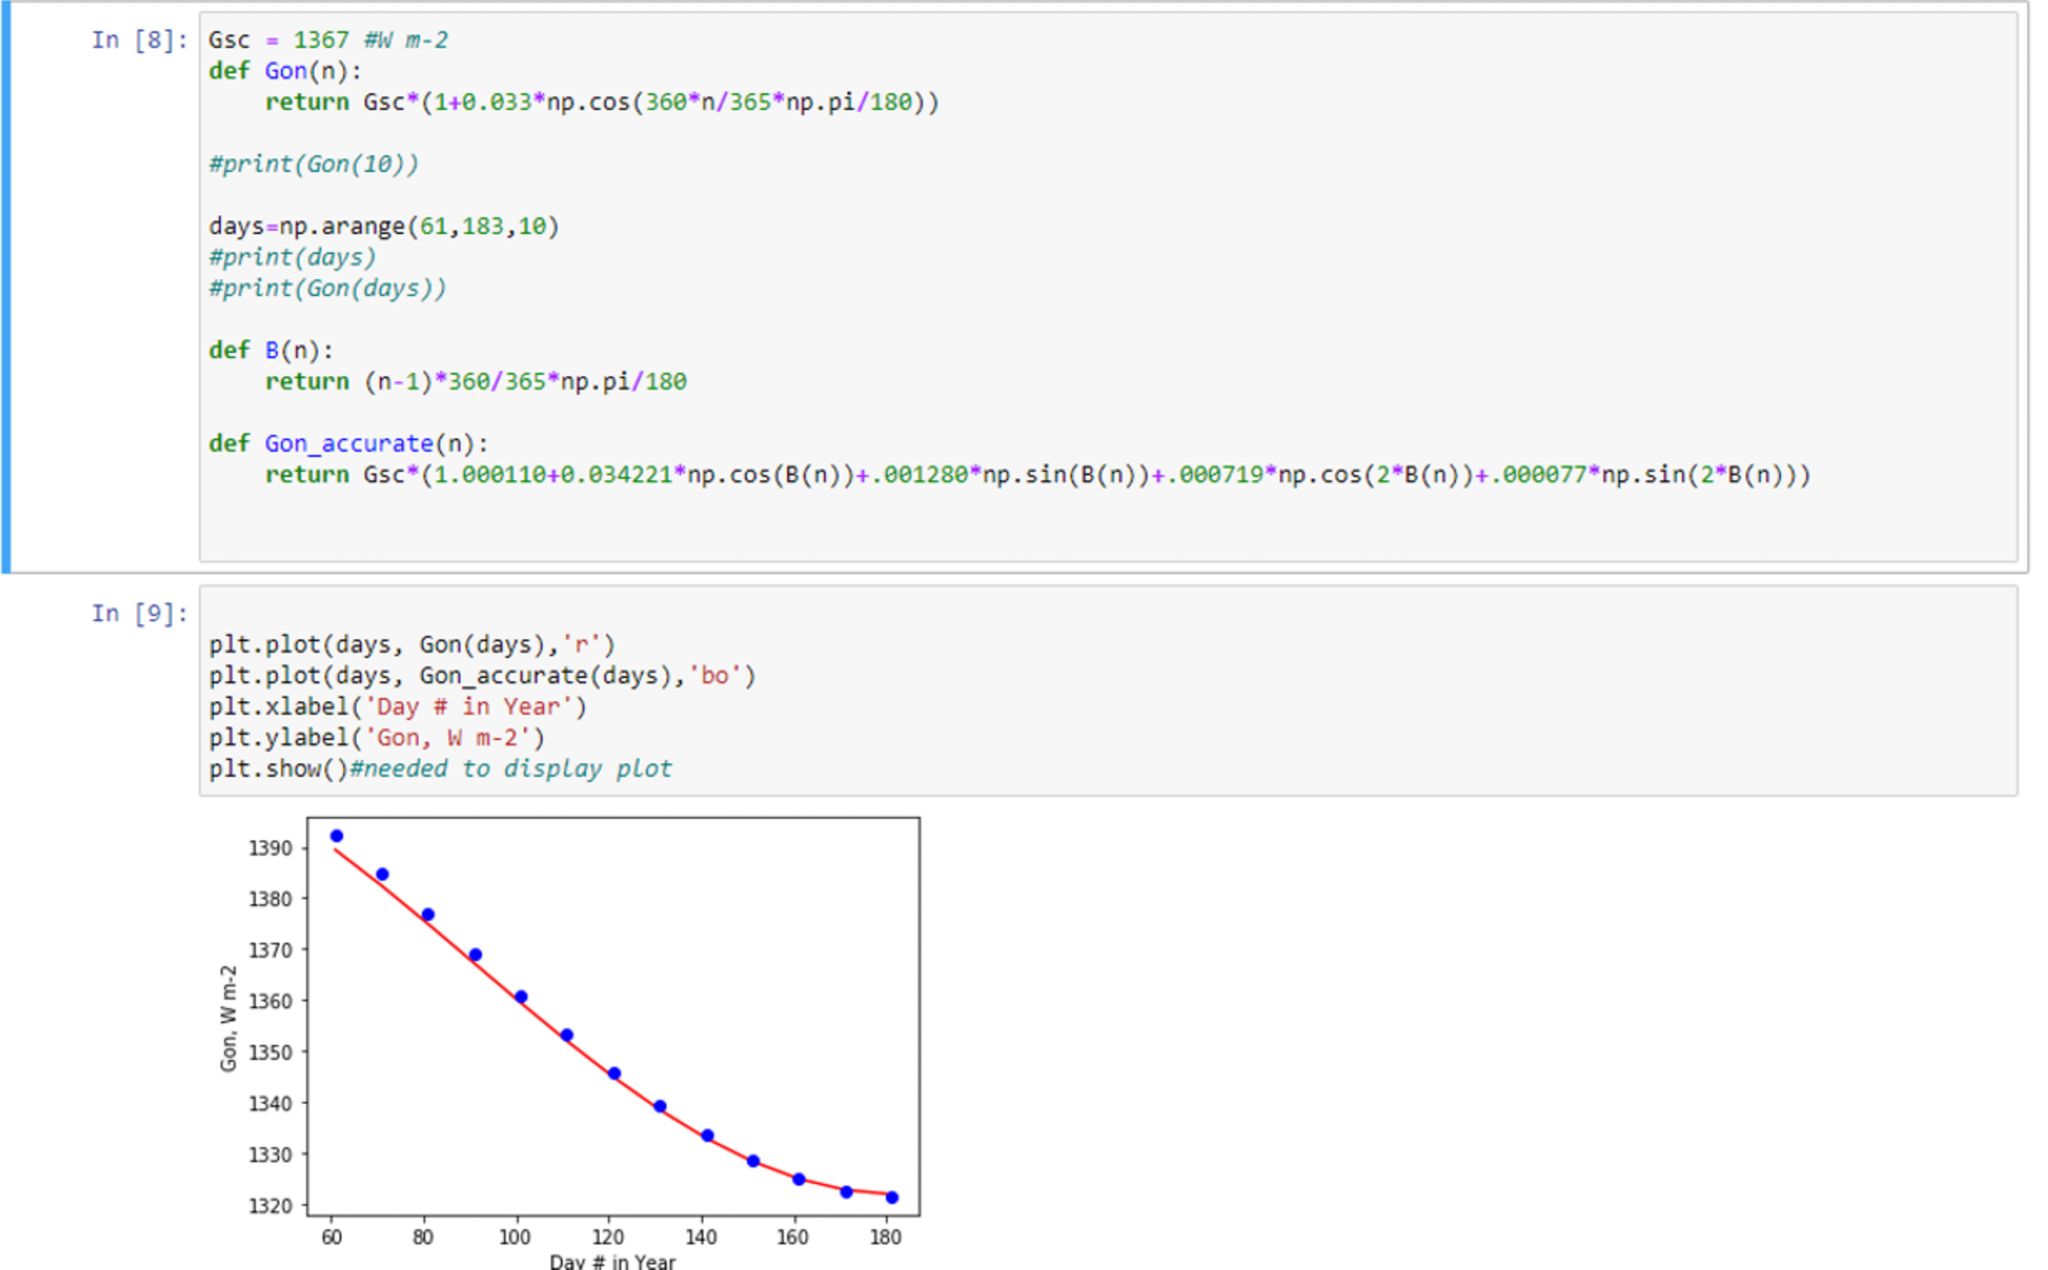Place cursor on 'Gsc = 1367' line
Screen dimensions: 2048x1270
[x=328, y=40]
